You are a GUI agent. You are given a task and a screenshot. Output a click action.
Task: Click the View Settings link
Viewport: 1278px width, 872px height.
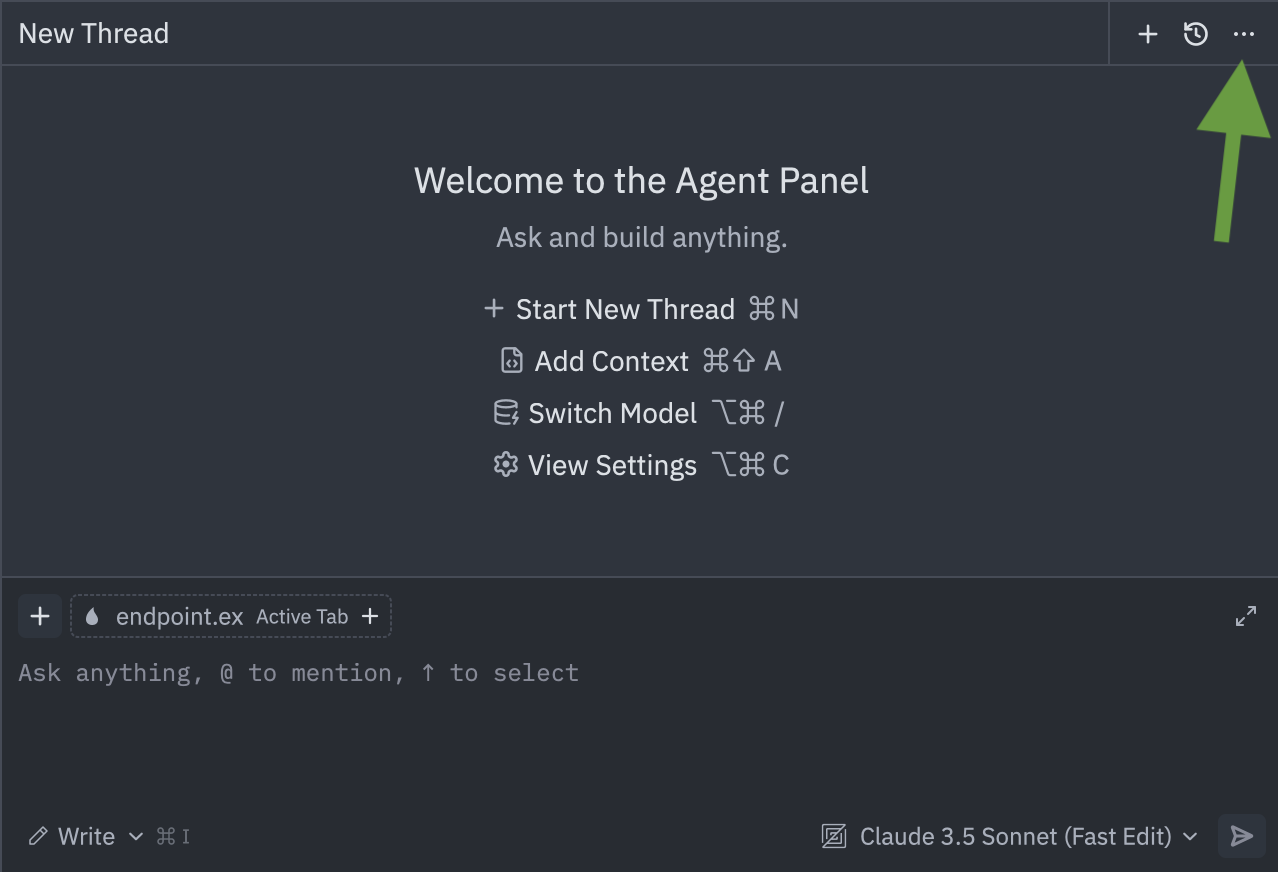612,464
